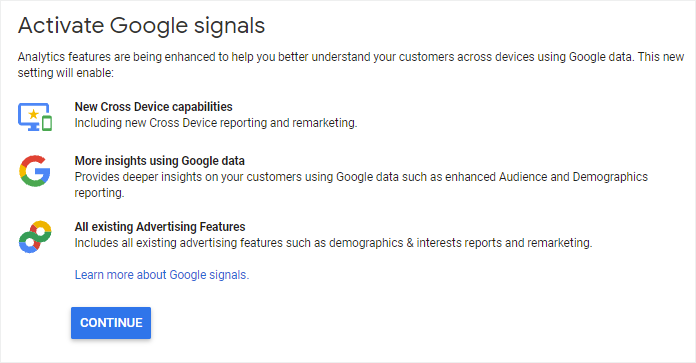
Task: Click trailing word reporting under insights description
Action: coord(99,193)
